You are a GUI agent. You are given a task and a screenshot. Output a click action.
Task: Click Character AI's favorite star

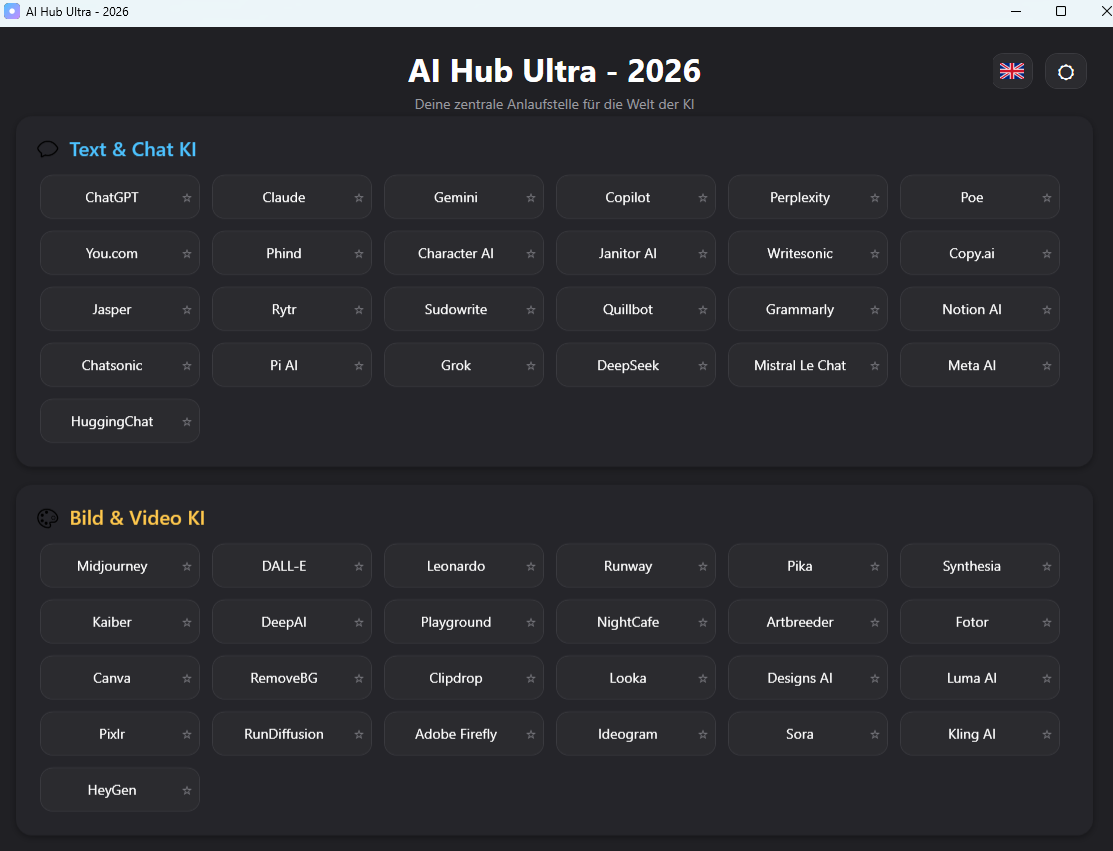point(530,254)
